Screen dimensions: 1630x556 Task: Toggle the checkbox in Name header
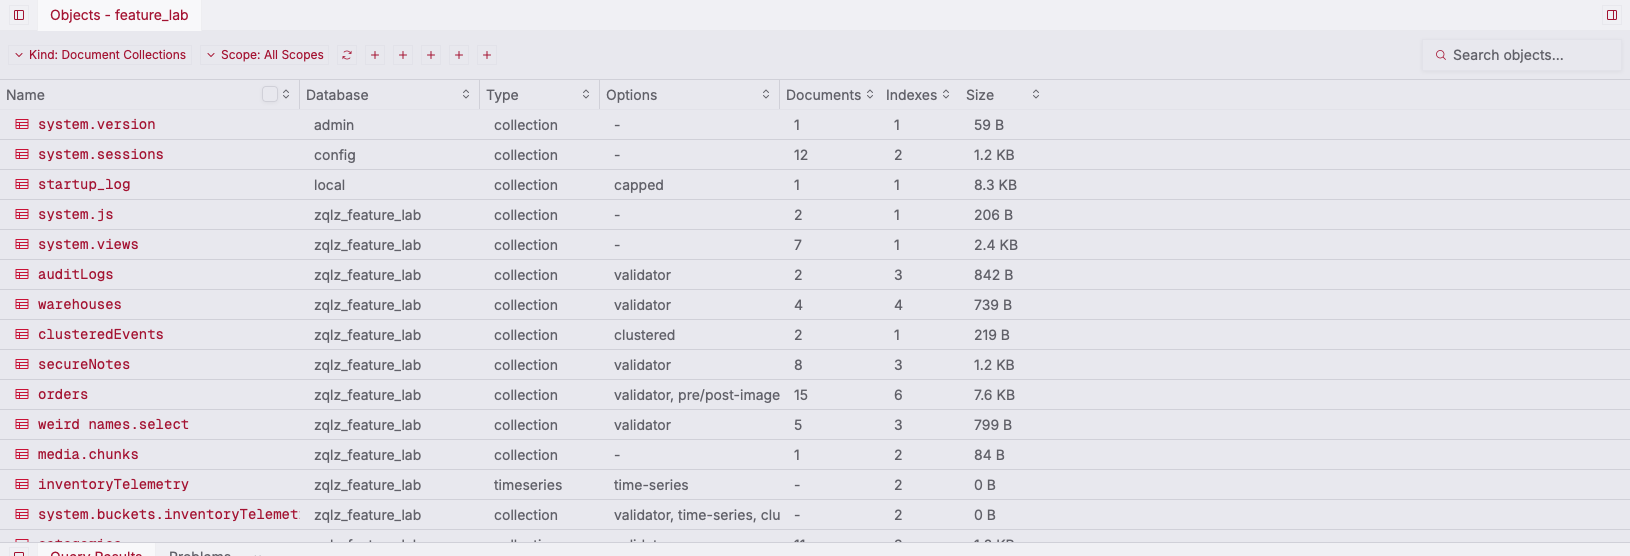pos(270,94)
